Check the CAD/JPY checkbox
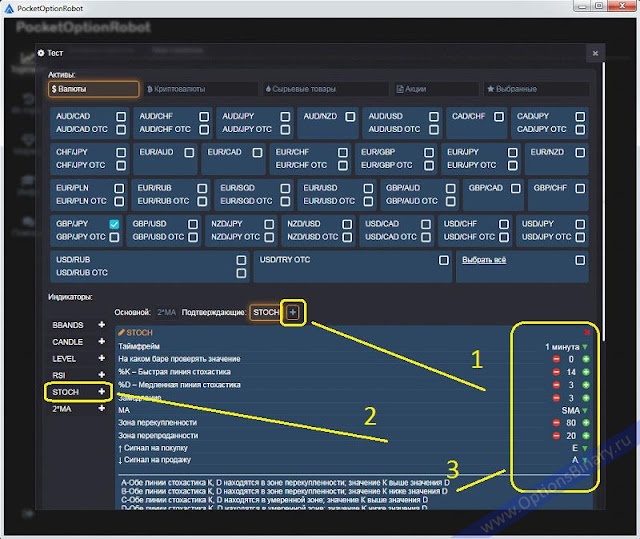The width and height of the screenshot is (640, 539). pos(580,117)
